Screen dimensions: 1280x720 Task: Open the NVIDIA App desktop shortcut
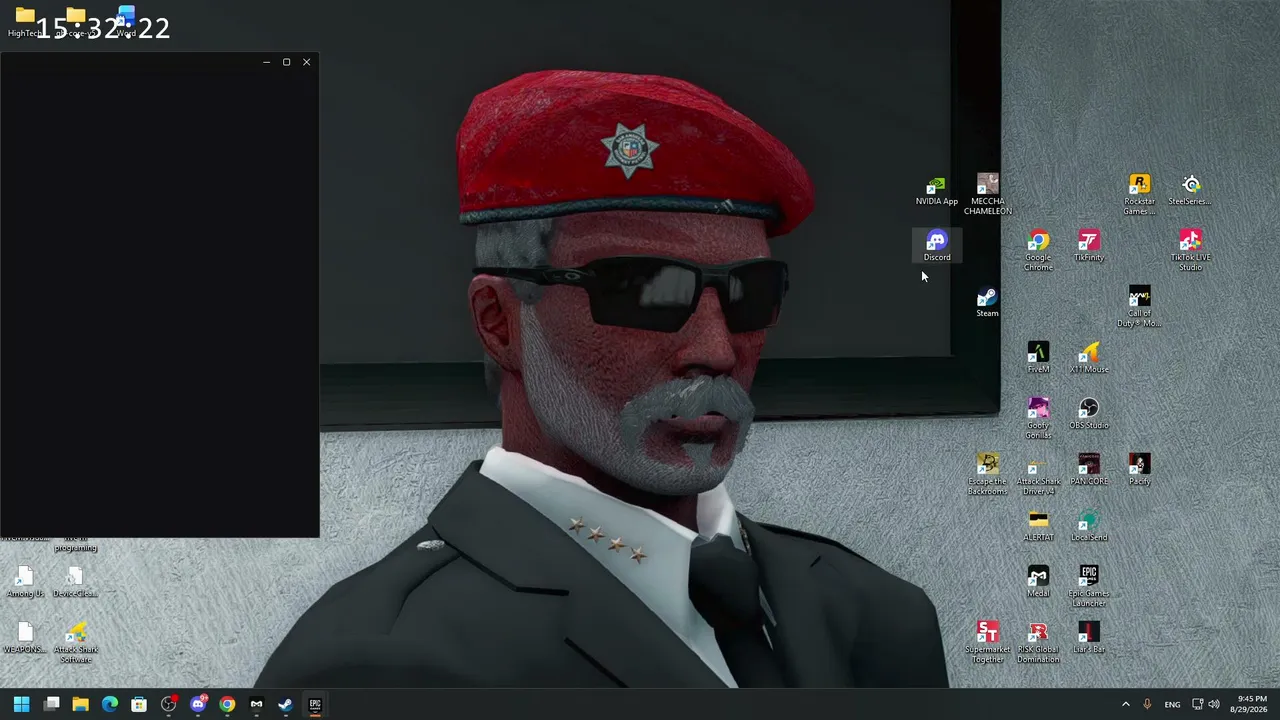click(936, 191)
